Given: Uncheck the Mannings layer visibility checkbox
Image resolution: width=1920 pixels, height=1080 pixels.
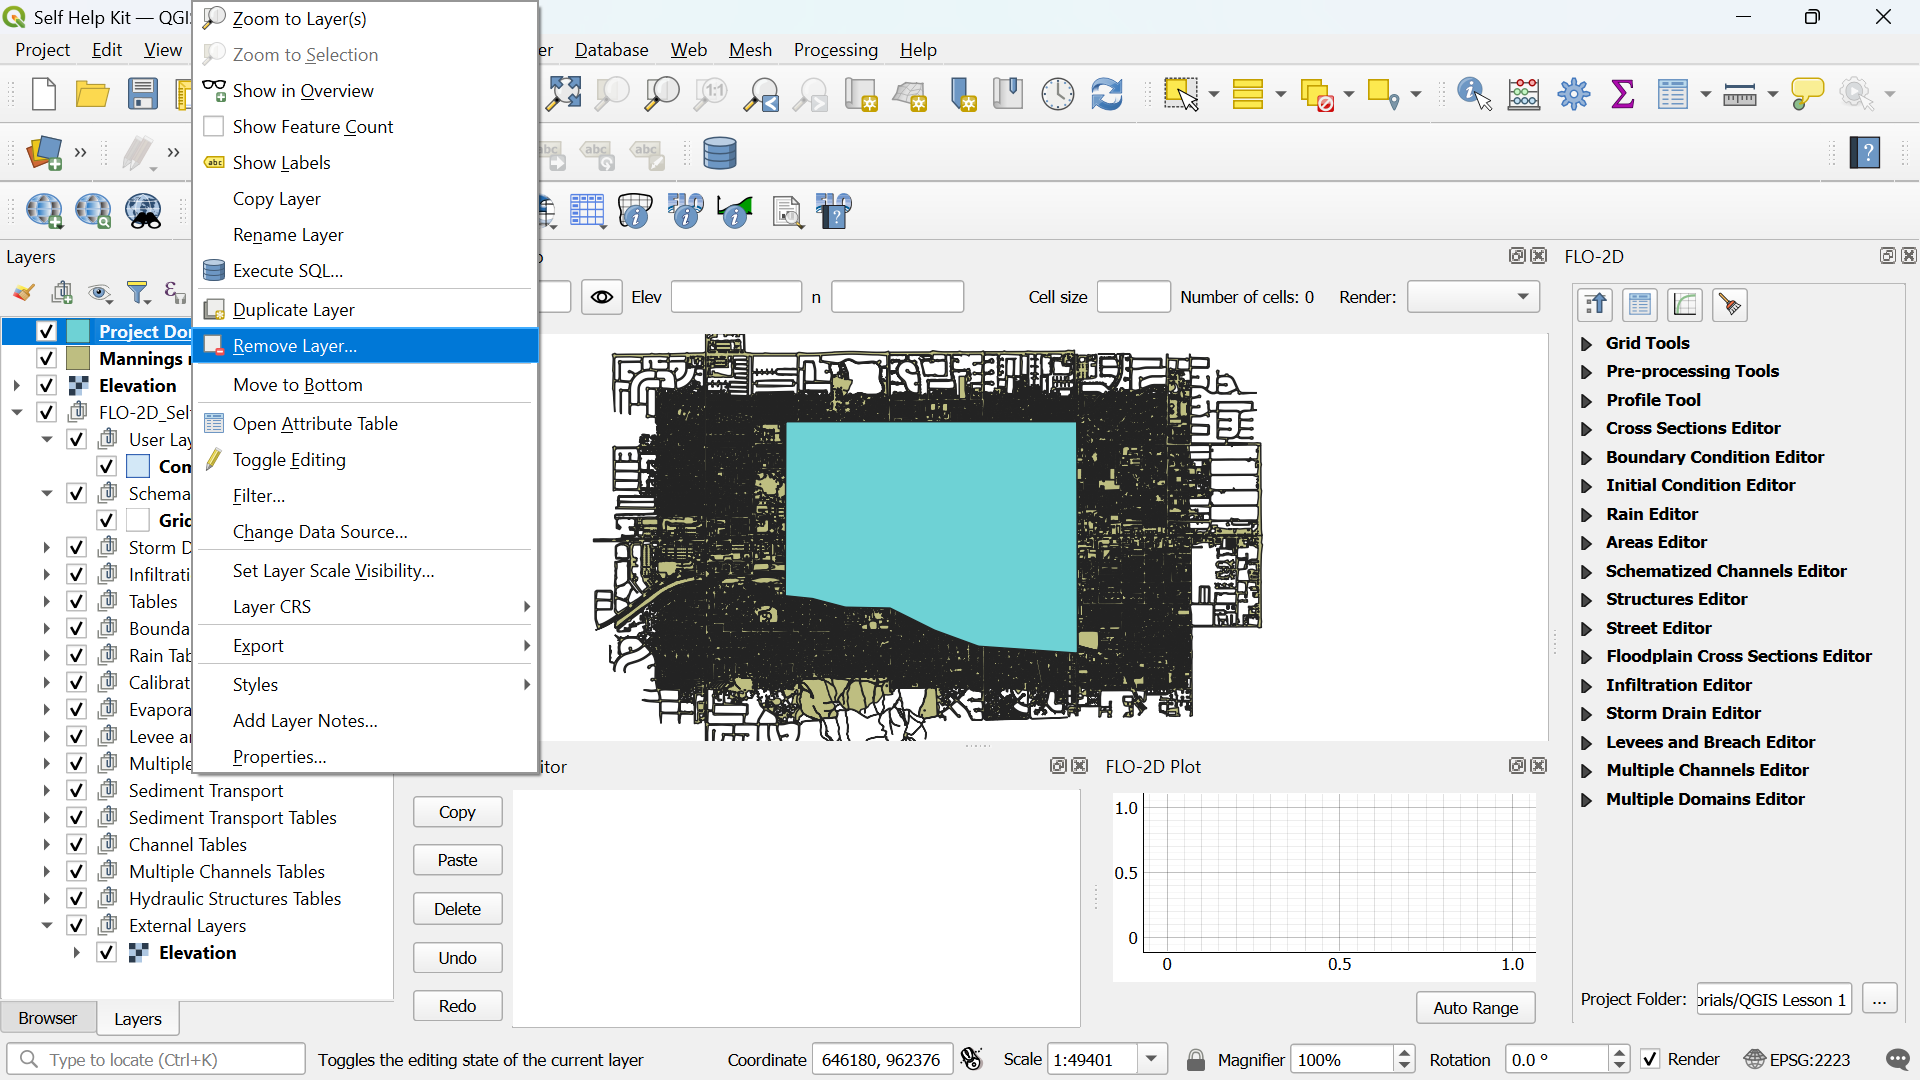Looking at the screenshot, I should tap(46, 358).
